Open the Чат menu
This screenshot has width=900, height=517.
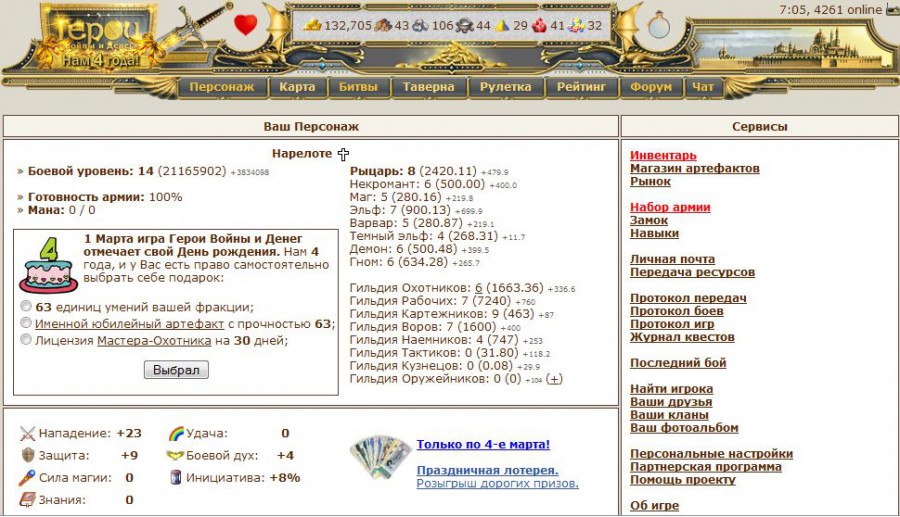703,87
